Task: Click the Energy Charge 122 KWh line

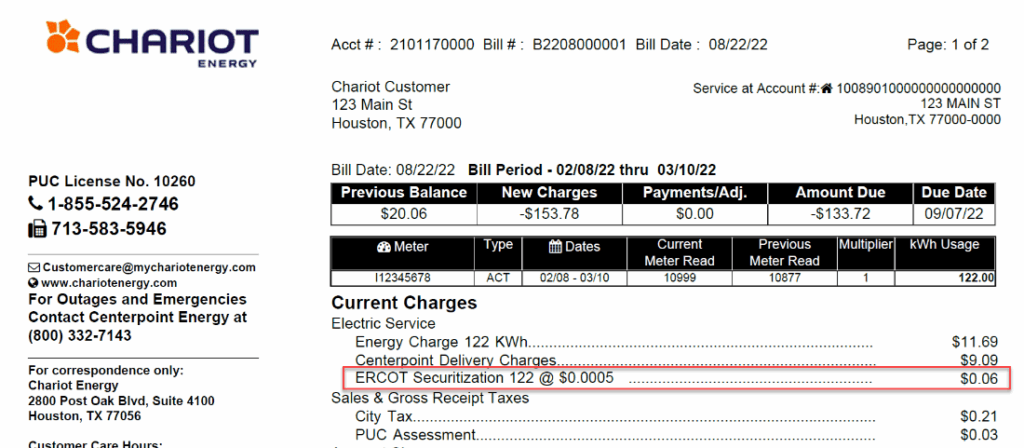Action: [441, 342]
